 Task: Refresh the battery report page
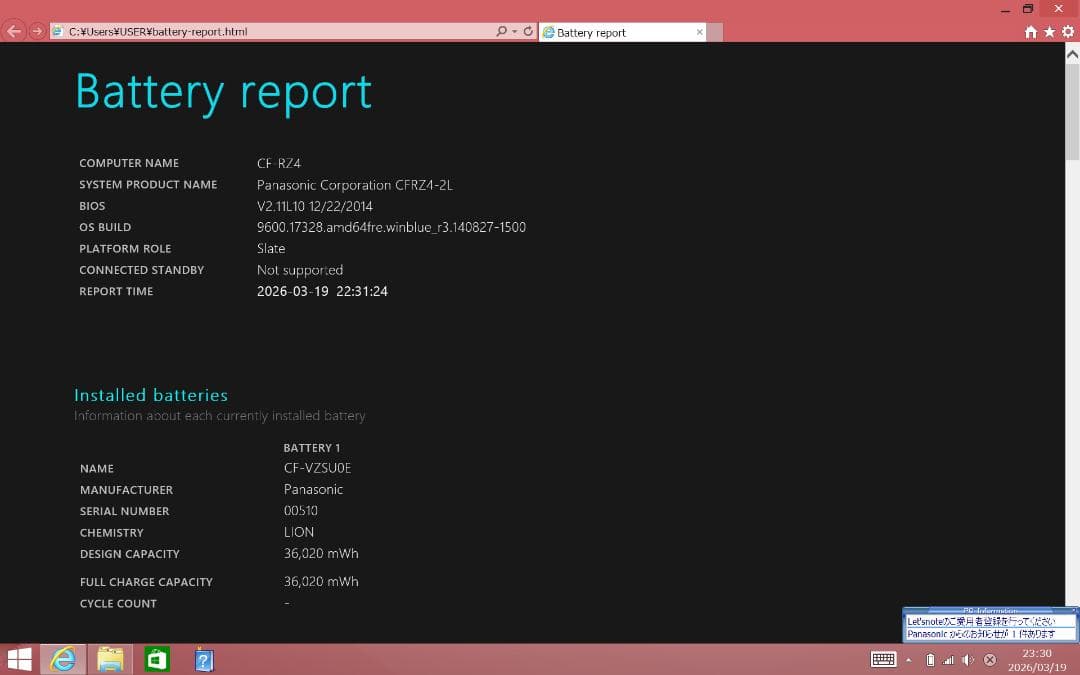[528, 31]
